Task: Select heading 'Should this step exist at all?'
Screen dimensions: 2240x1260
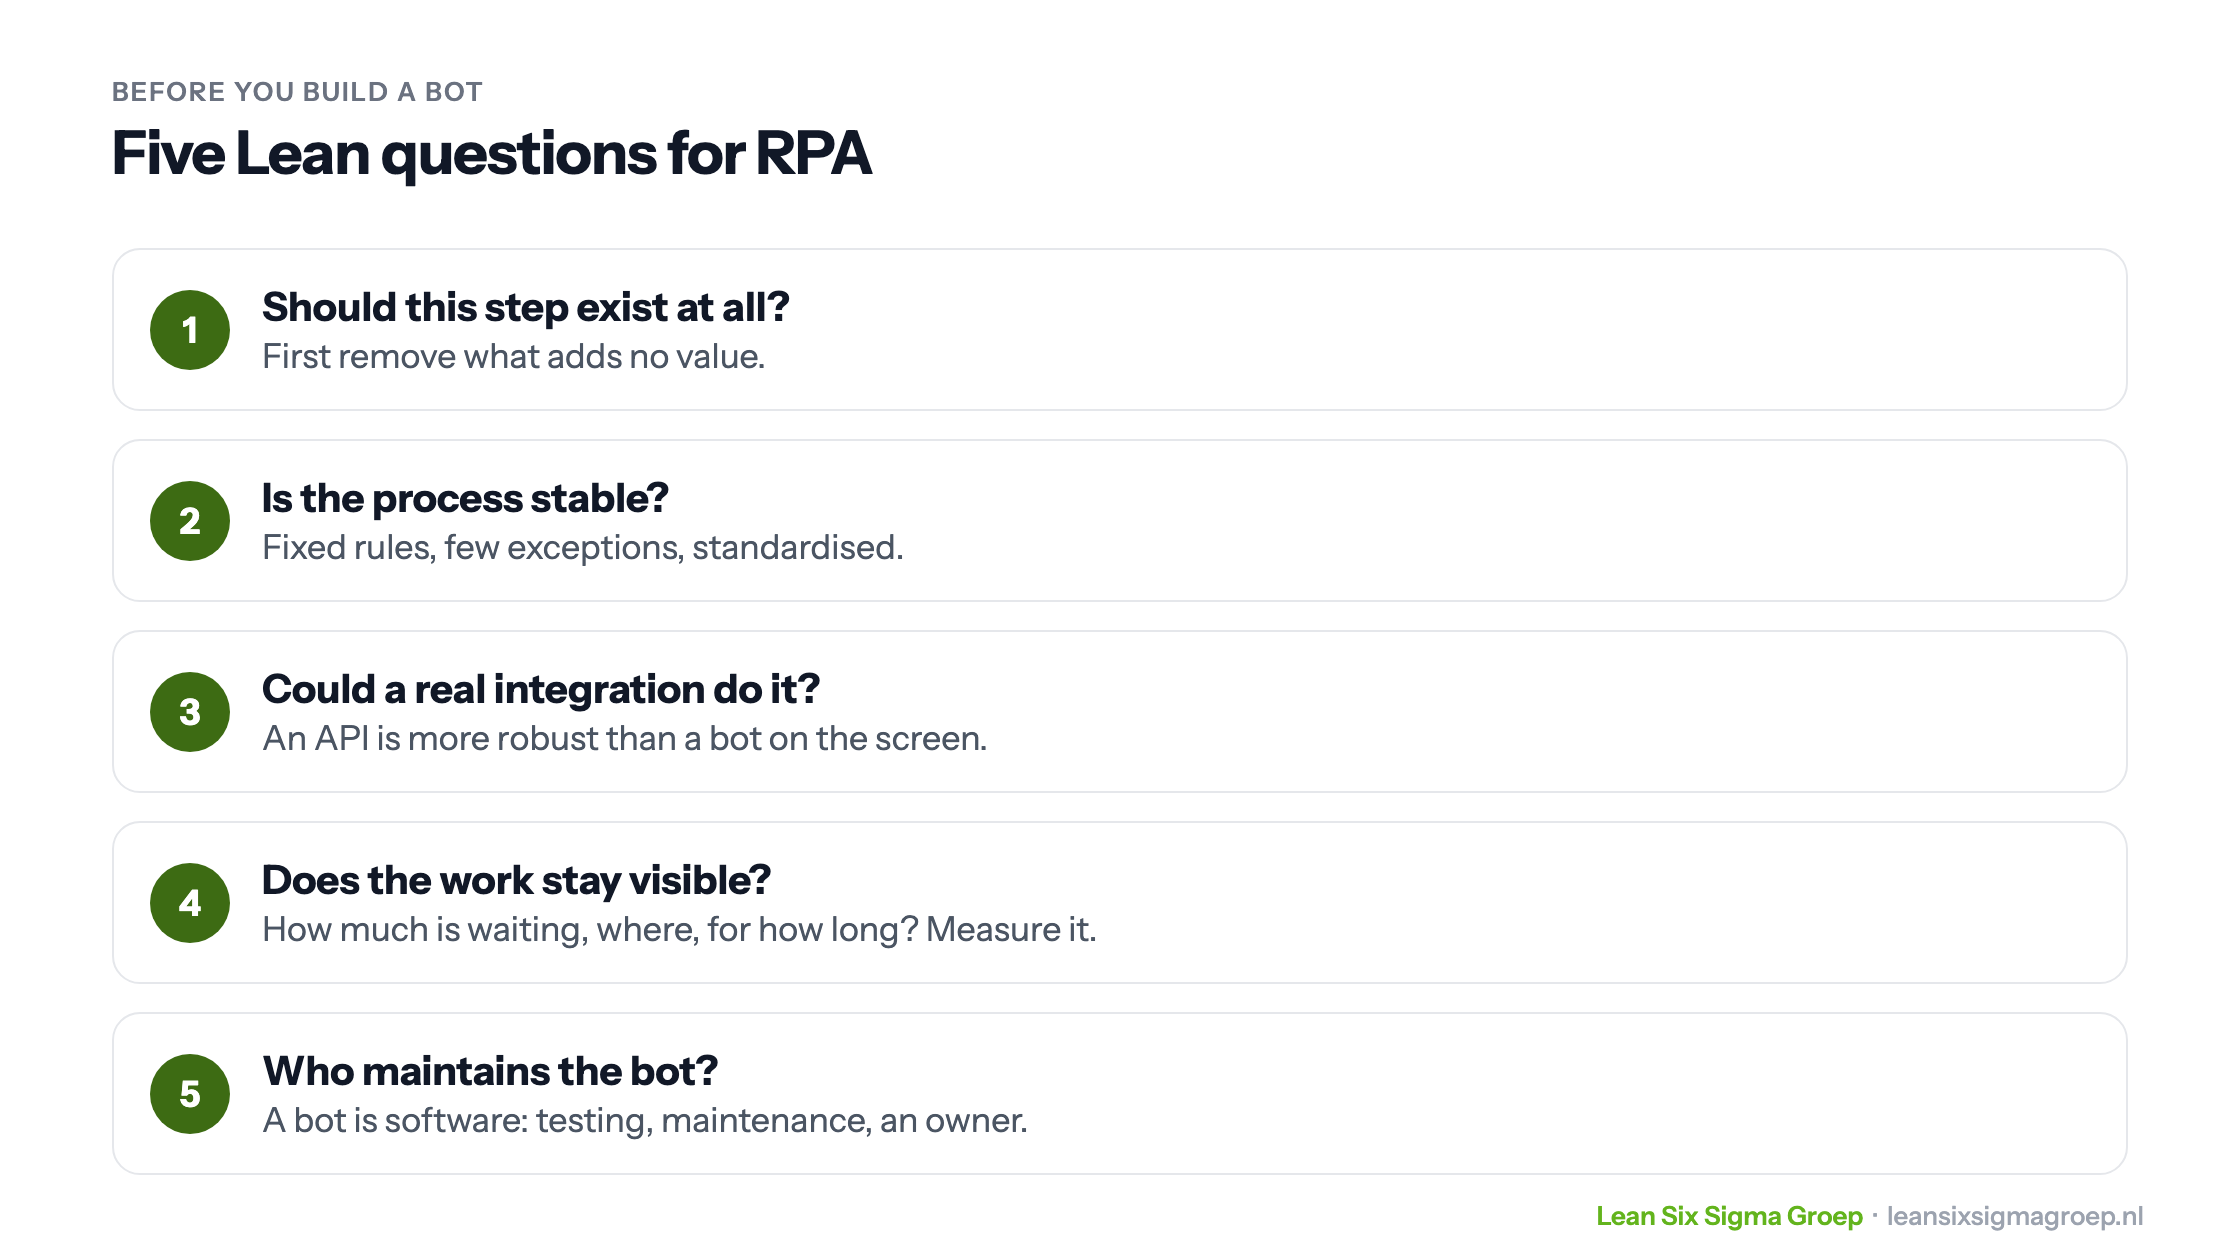Action: pyautogui.click(x=526, y=307)
